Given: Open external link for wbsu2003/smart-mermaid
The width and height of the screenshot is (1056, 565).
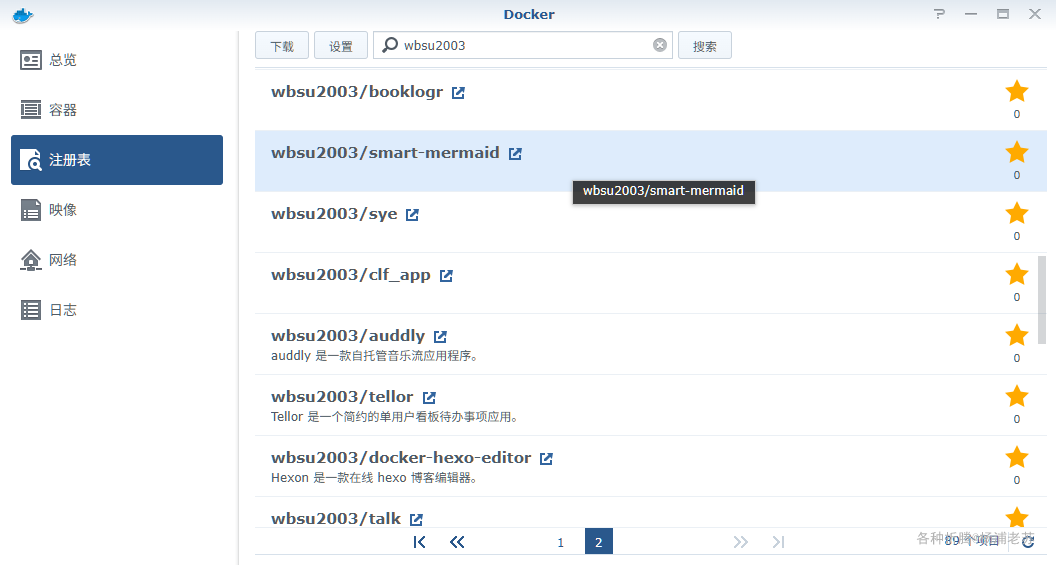Looking at the screenshot, I should [515, 154].
